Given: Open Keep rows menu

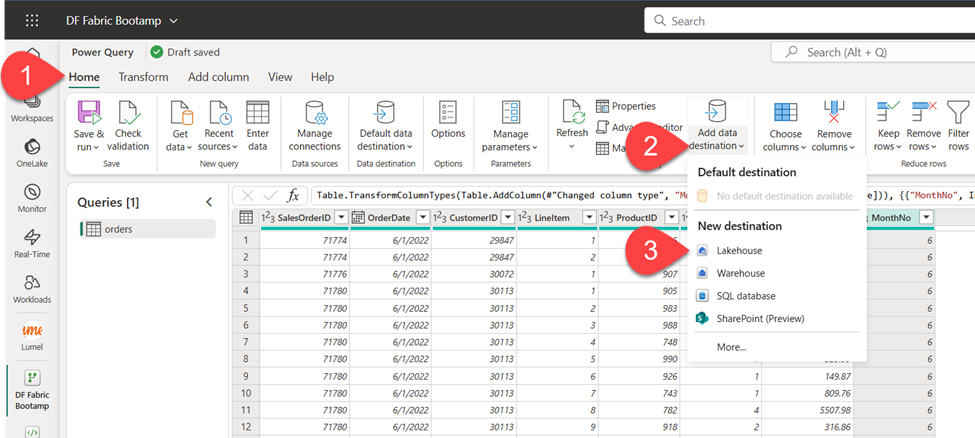Looking at the screenshot, I should click(887, 126).
